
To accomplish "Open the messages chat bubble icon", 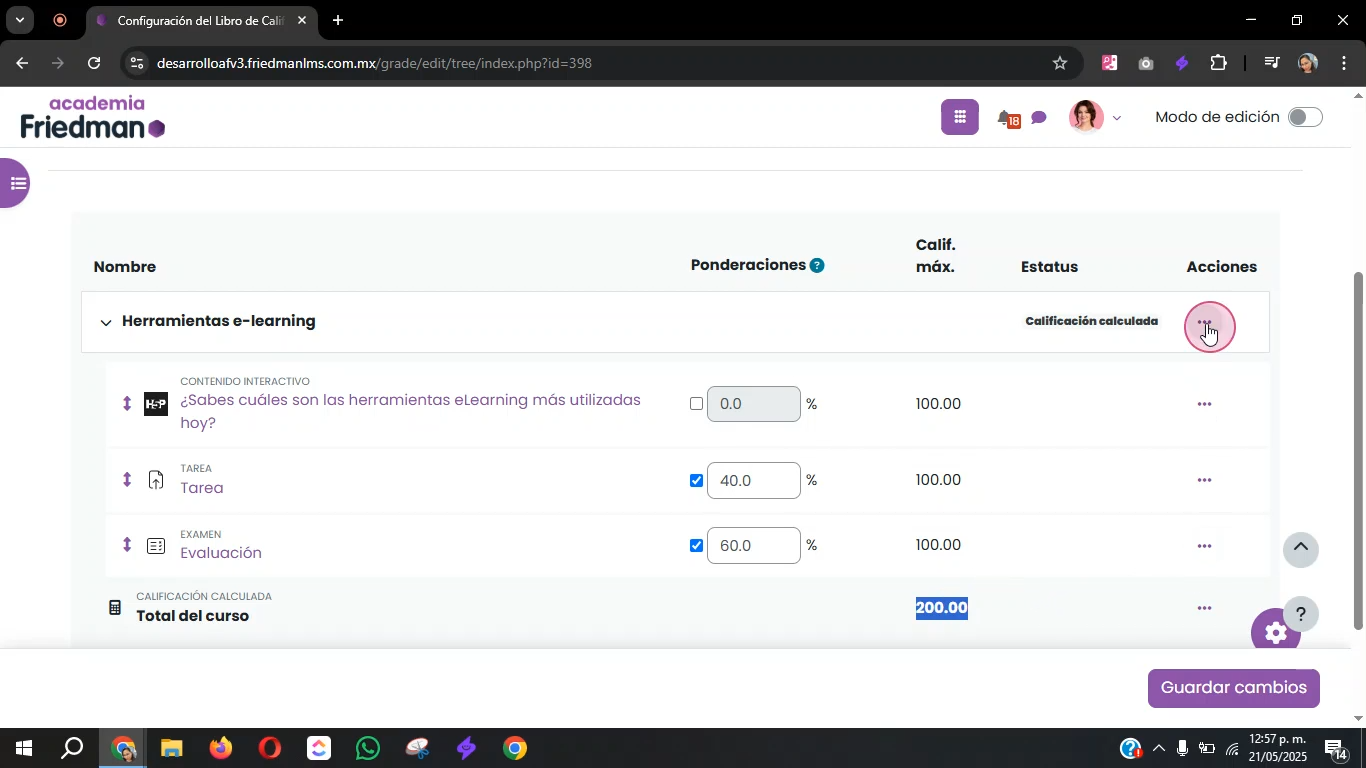I will click(1039, 118).
